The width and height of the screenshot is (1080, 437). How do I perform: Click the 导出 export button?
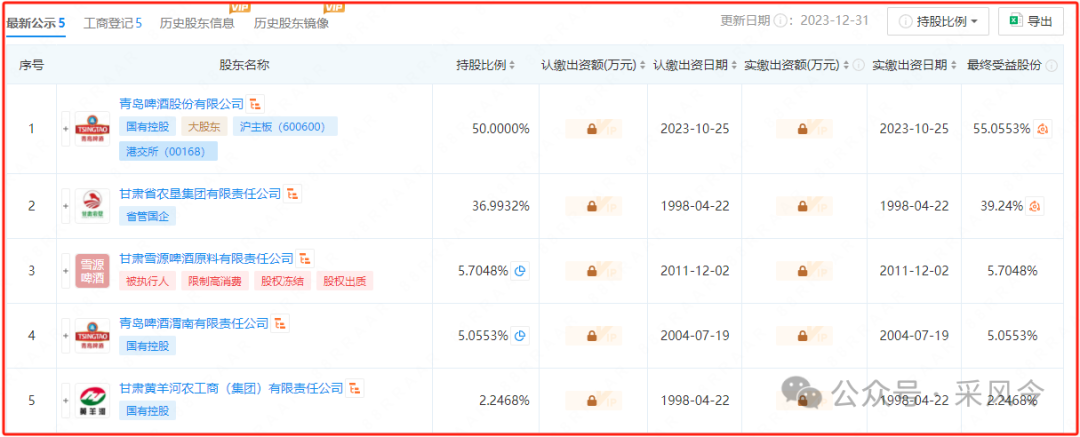[x=1031, y=21]
